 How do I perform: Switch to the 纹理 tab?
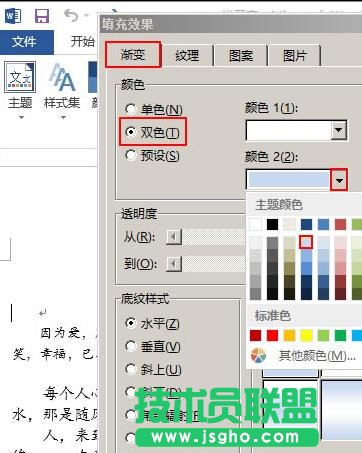(187, 55)
